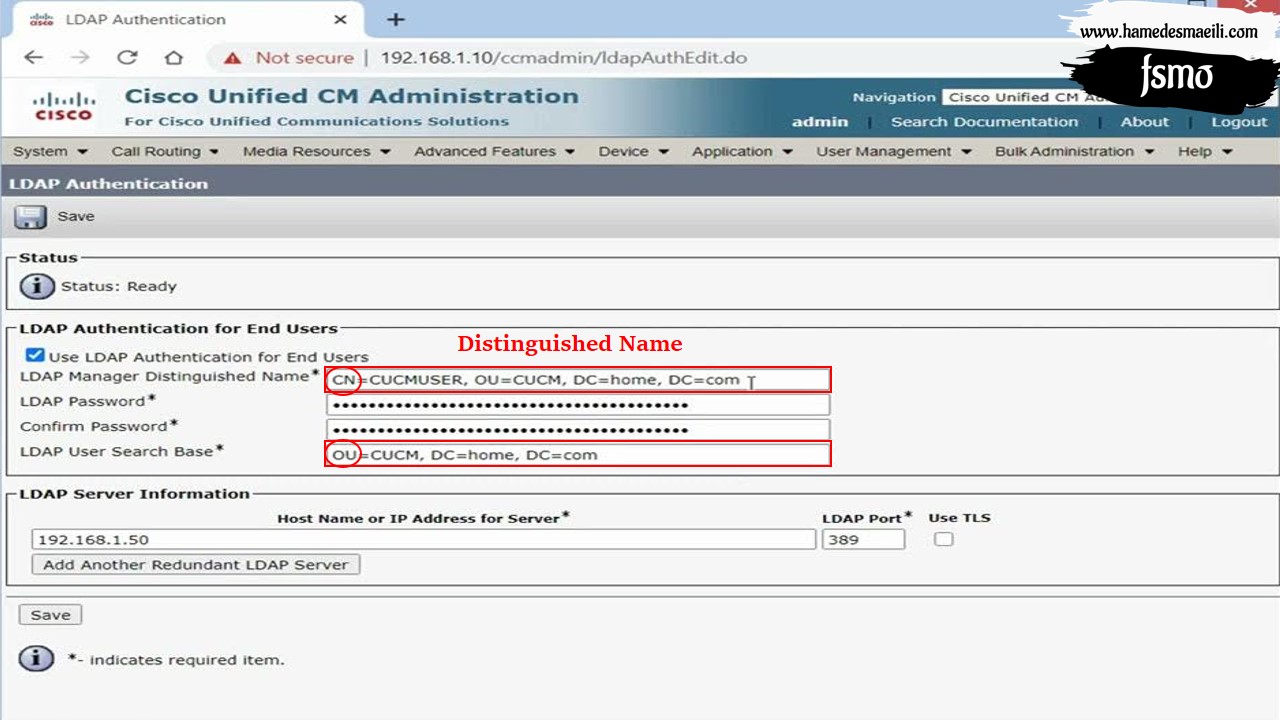Click the LDAP User Search Base field
This screenshot has width=1280, height=720.
(578, 454)
